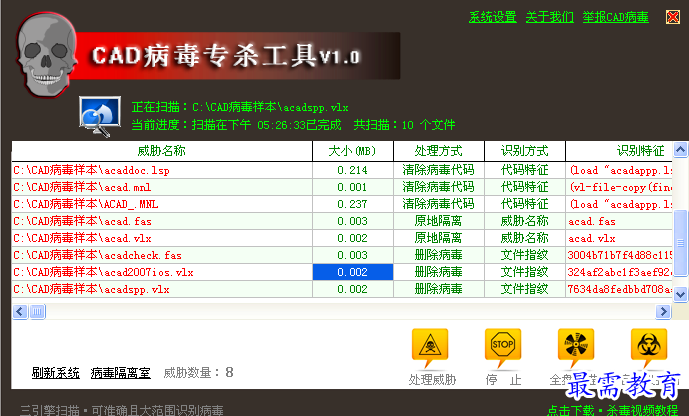Viewport: 689px width, 416px height.
Task: Click 威胁名称 column header
Action: (162, 151)
